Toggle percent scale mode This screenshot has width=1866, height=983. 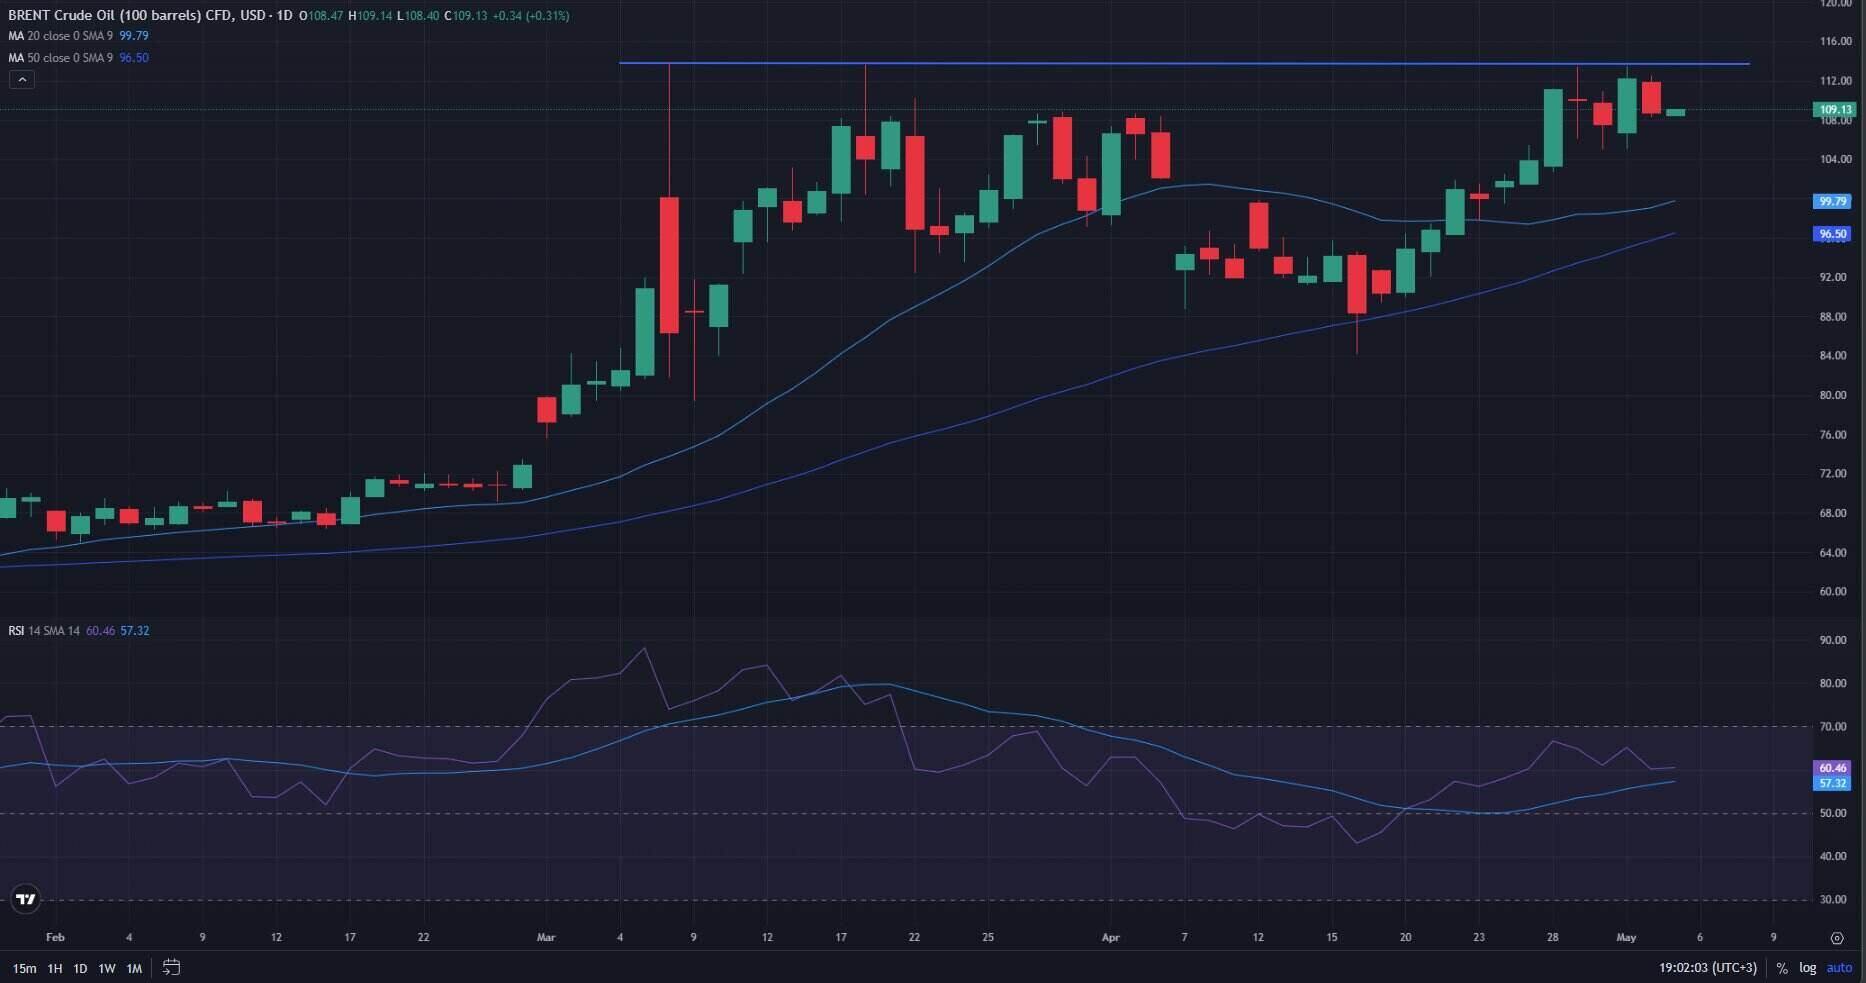click(1782, 968)
